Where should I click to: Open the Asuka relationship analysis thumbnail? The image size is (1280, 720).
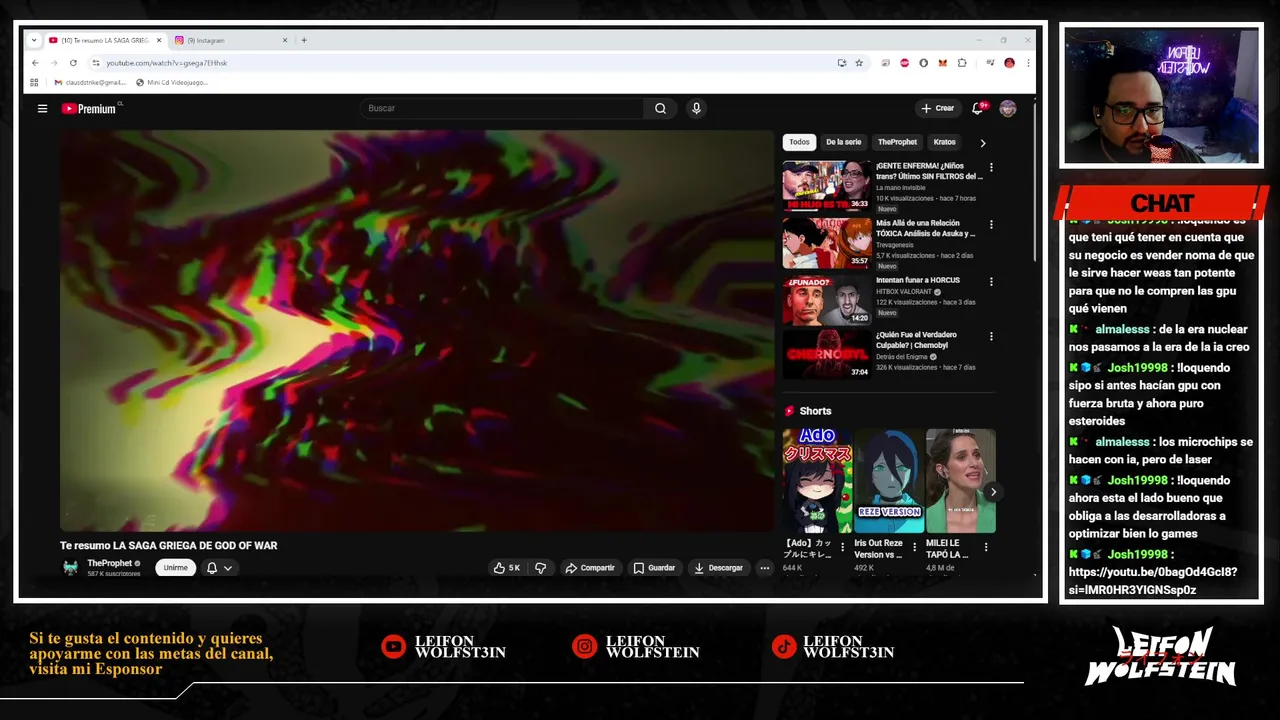coord(826,243)
